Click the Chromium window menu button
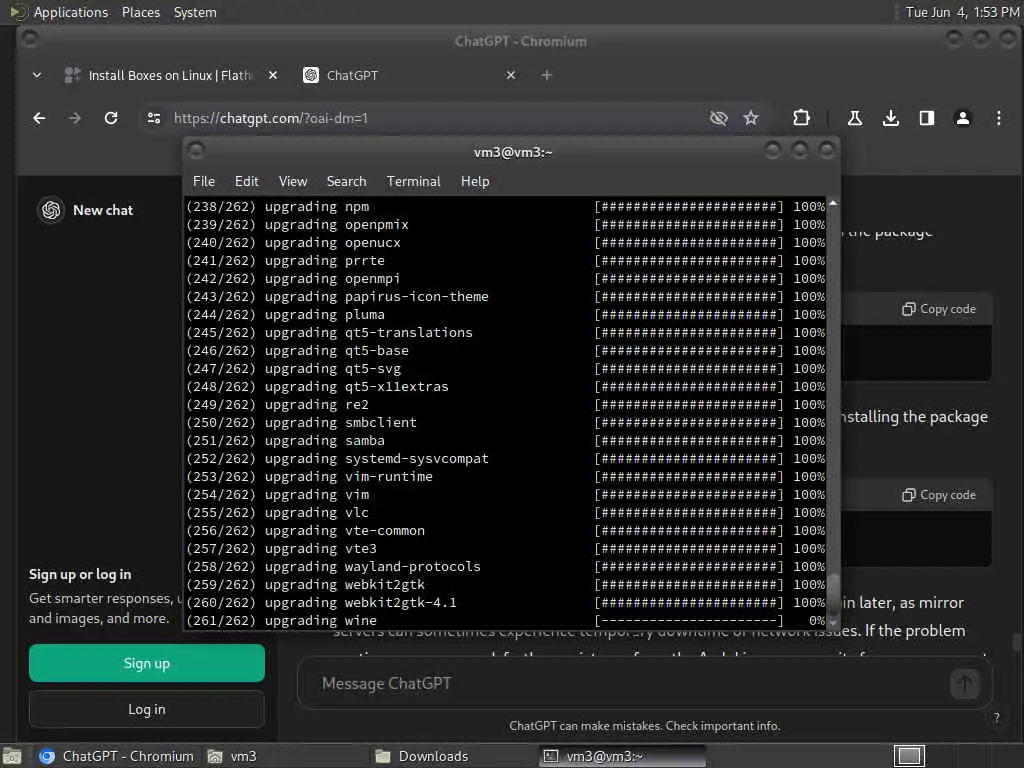Screen dimensions: 1024x768 (x=29, y=39)
